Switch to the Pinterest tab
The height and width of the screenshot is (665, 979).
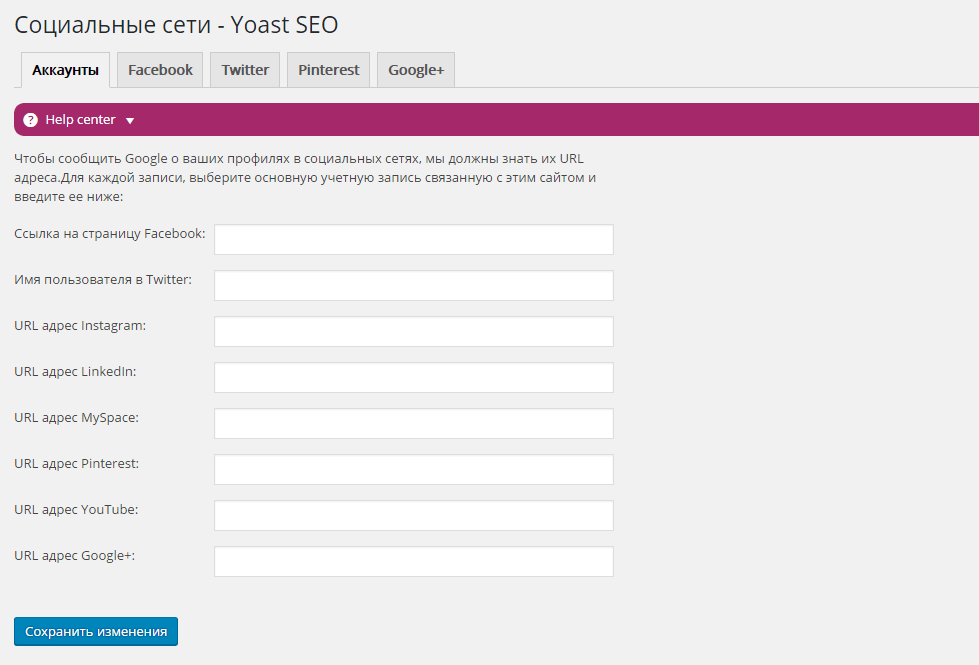328,70
